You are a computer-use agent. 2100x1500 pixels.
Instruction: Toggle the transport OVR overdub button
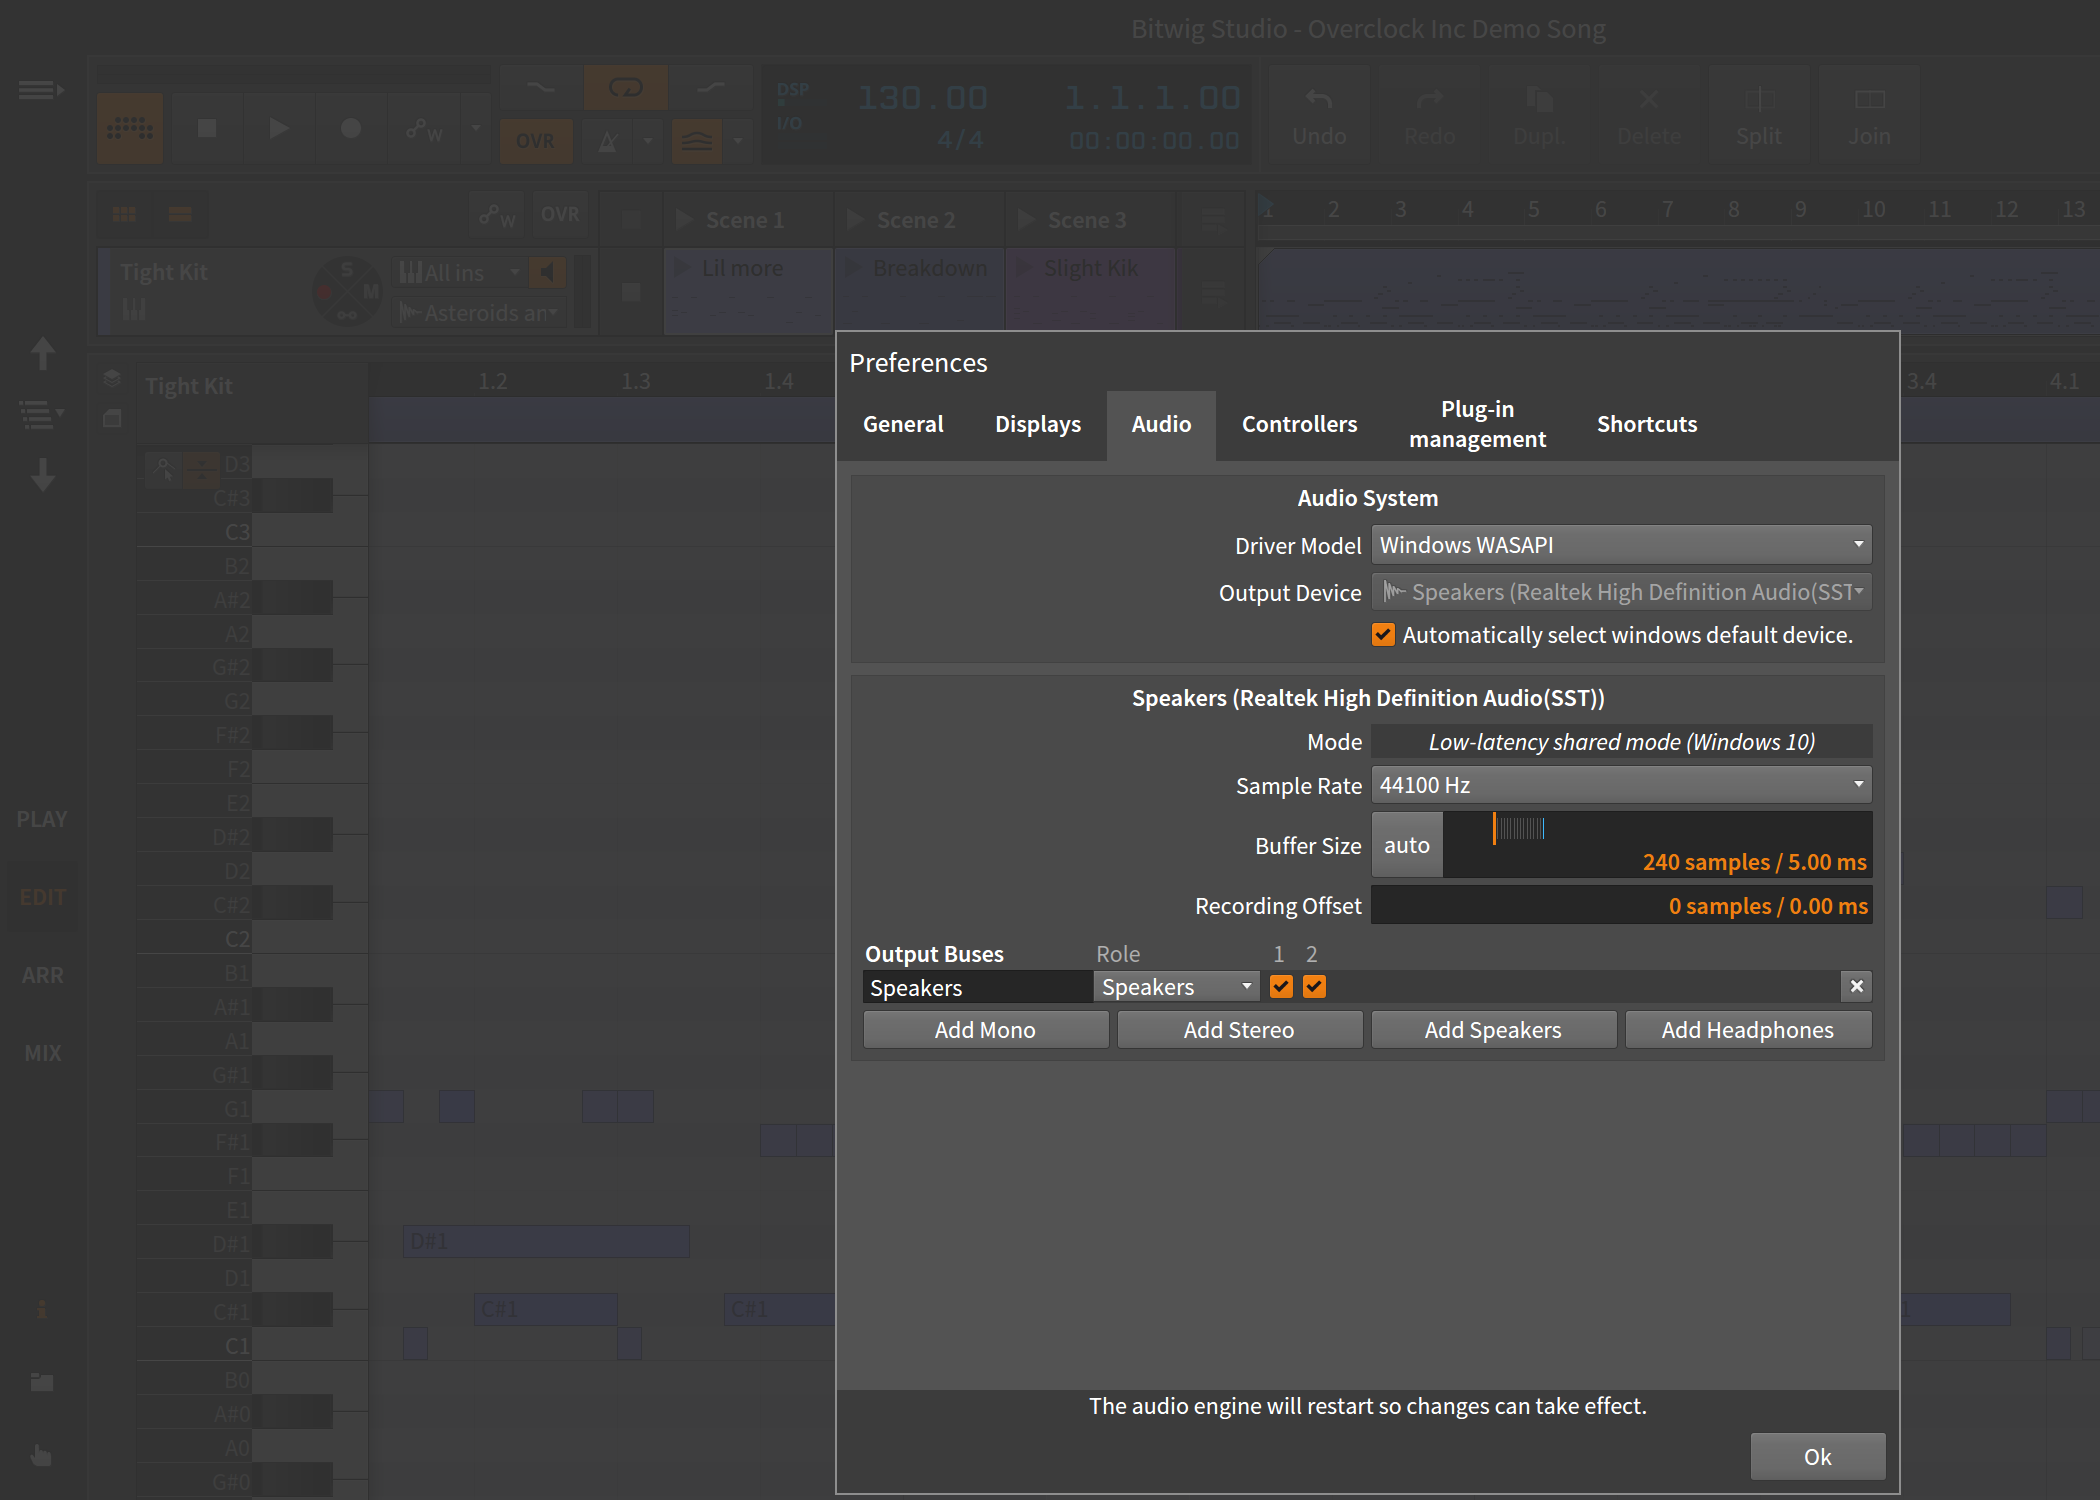(536, 141)
